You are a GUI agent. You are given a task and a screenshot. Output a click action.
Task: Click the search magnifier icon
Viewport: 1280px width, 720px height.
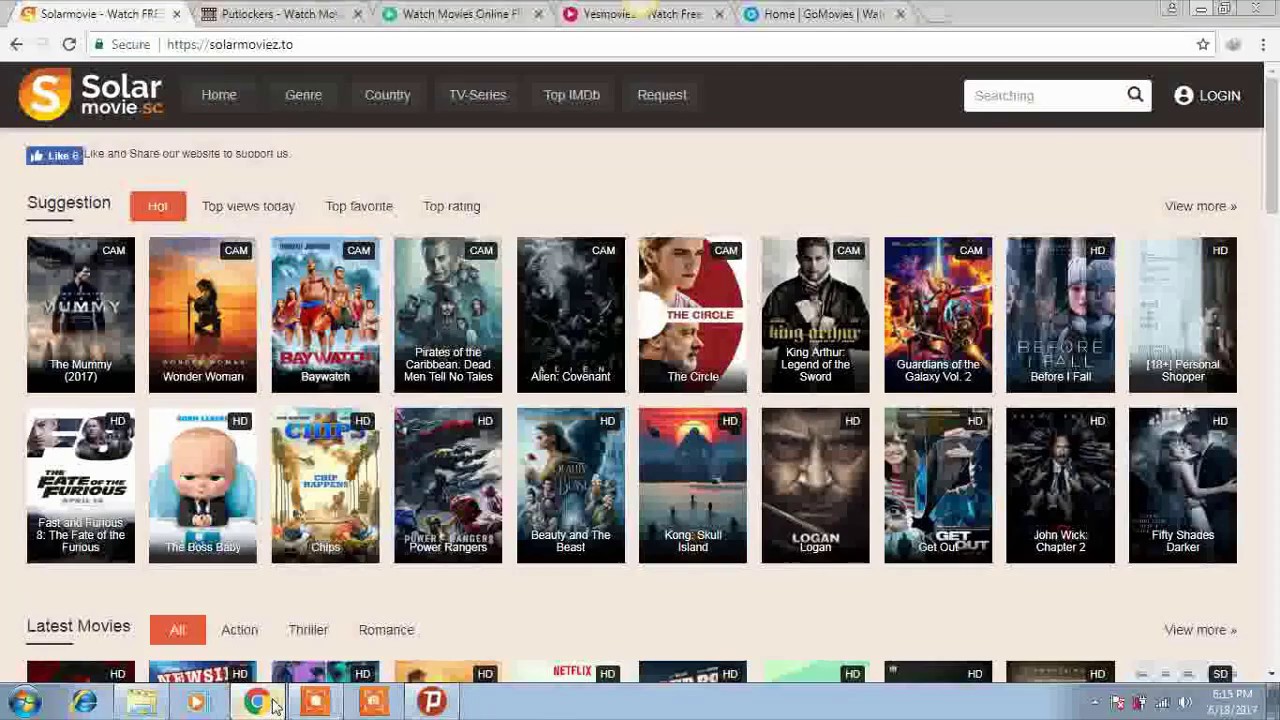[x=1135, y=95]
